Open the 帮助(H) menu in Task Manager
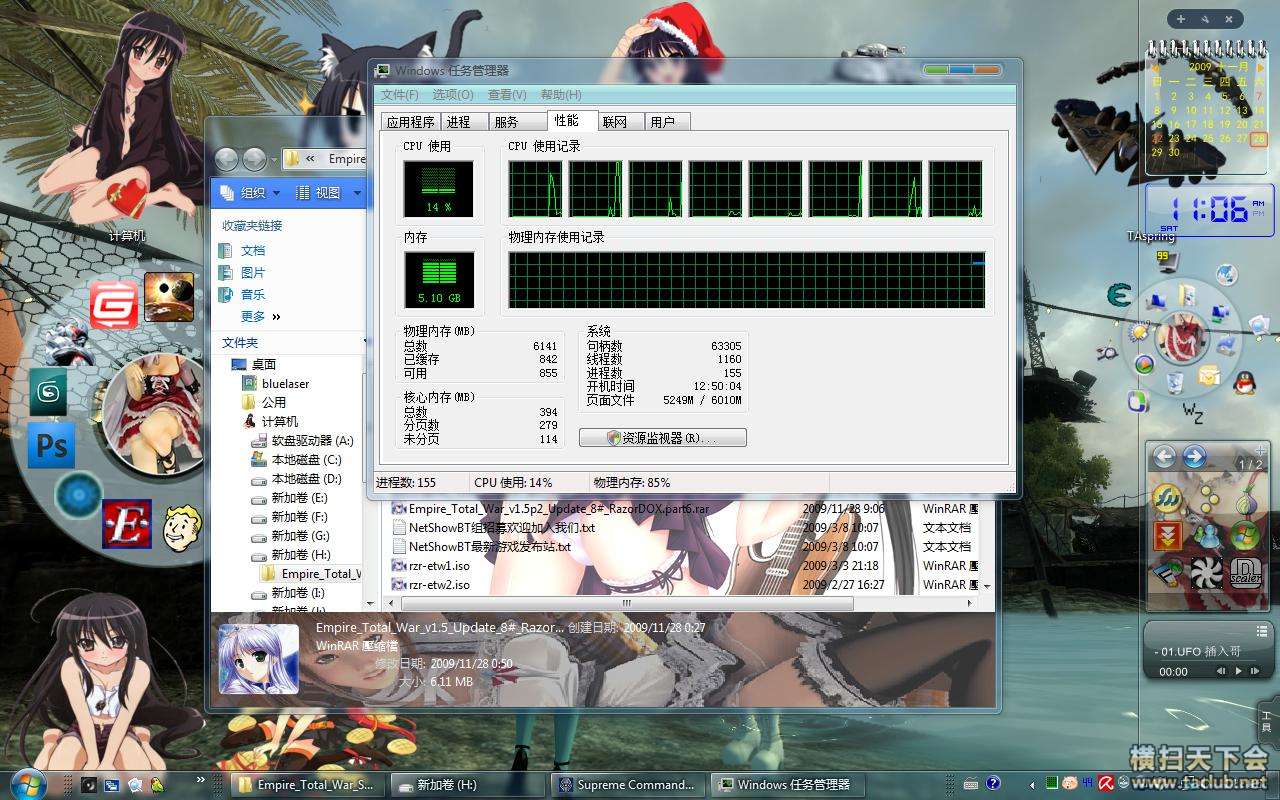 tap(561, 95)
